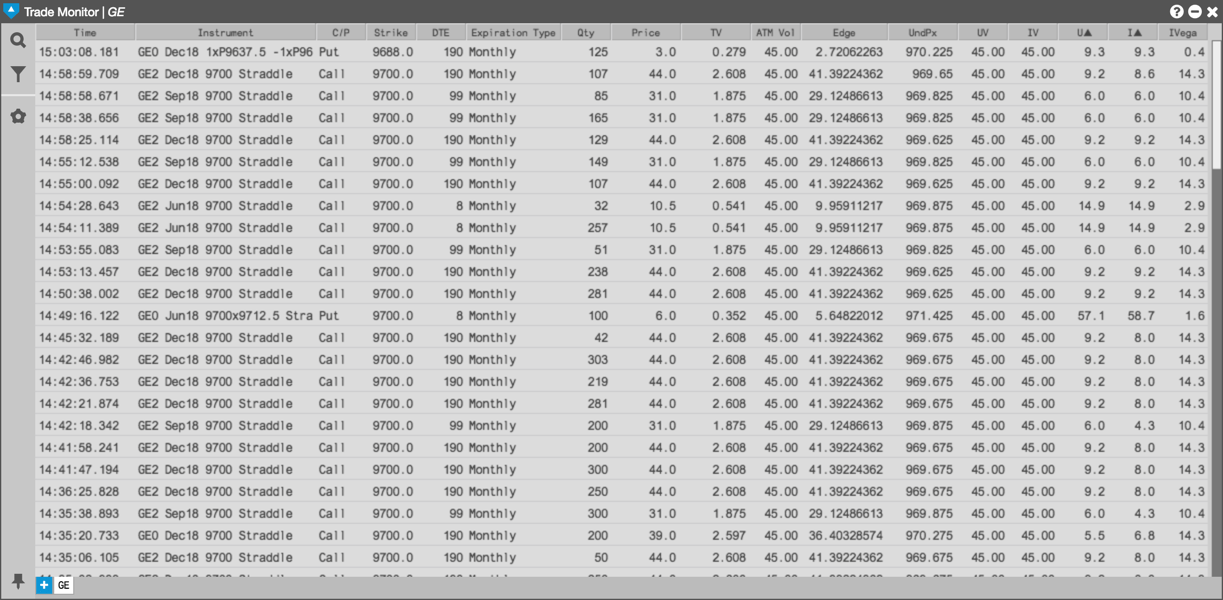This screenshot has width=1223, height=600.
Task: Open the filter funnel icon
Action: (x=18, y=75)
